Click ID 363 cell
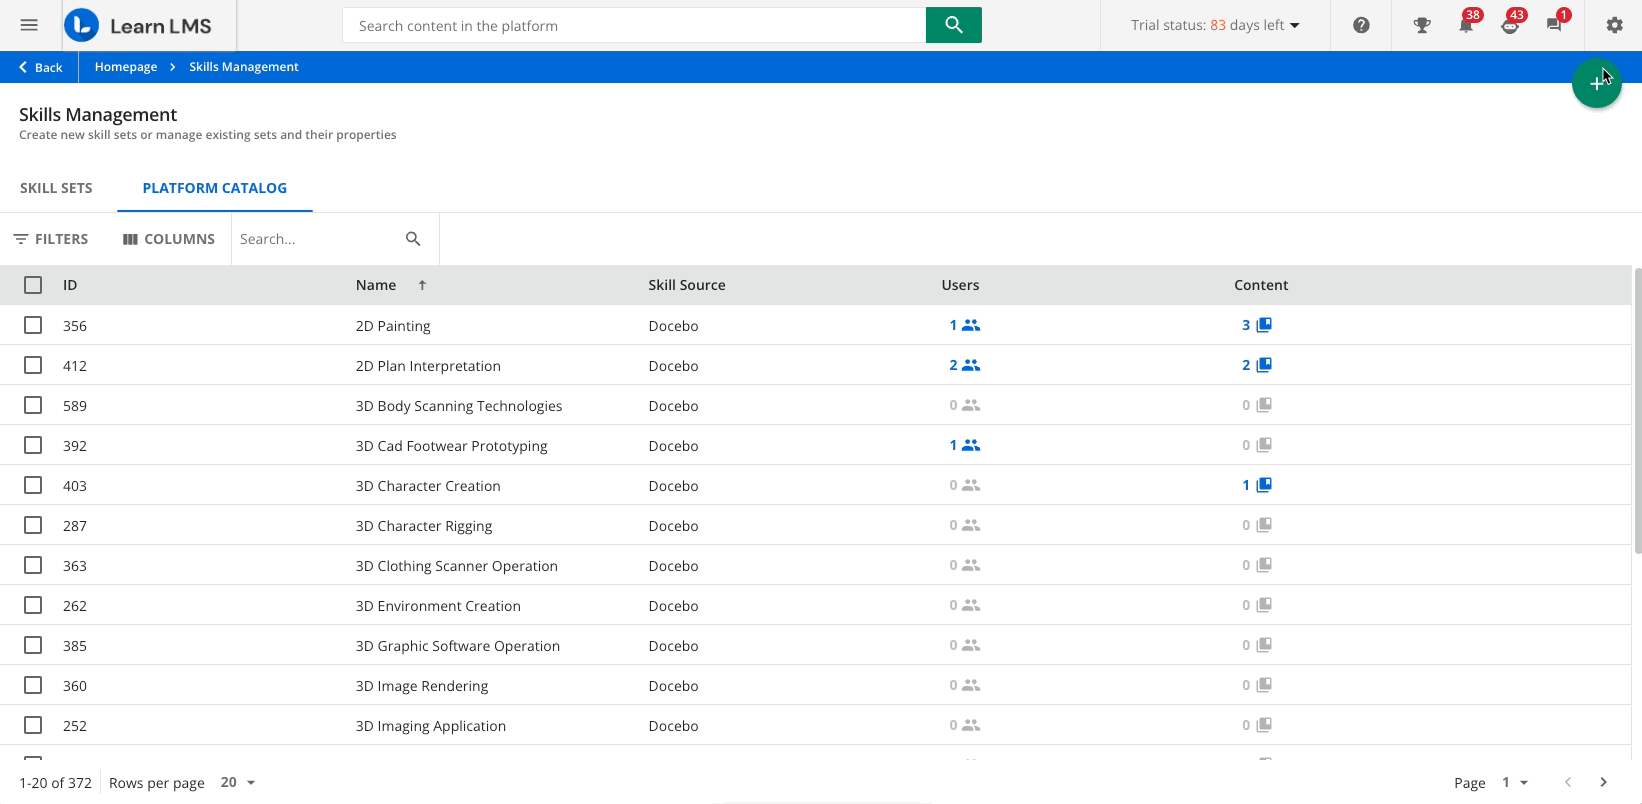This screenshot has height=804, width=1642. pyautogui.click(x=75, y=566)
